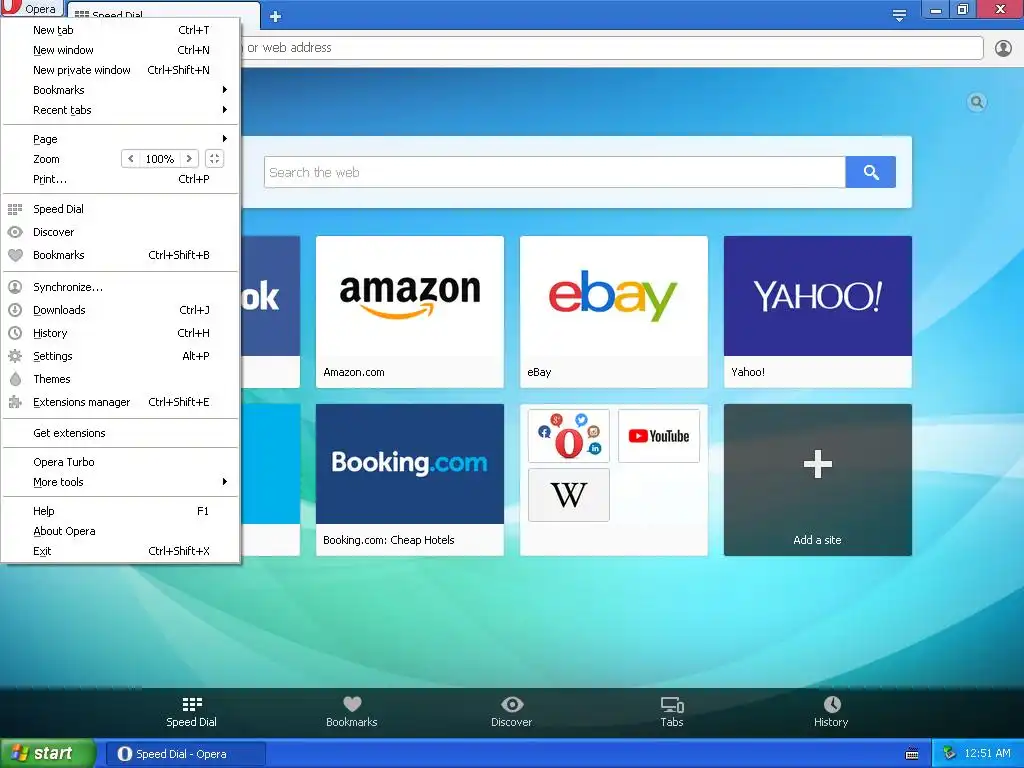
Task: Select New tab menu item
Action: [121, 30]
